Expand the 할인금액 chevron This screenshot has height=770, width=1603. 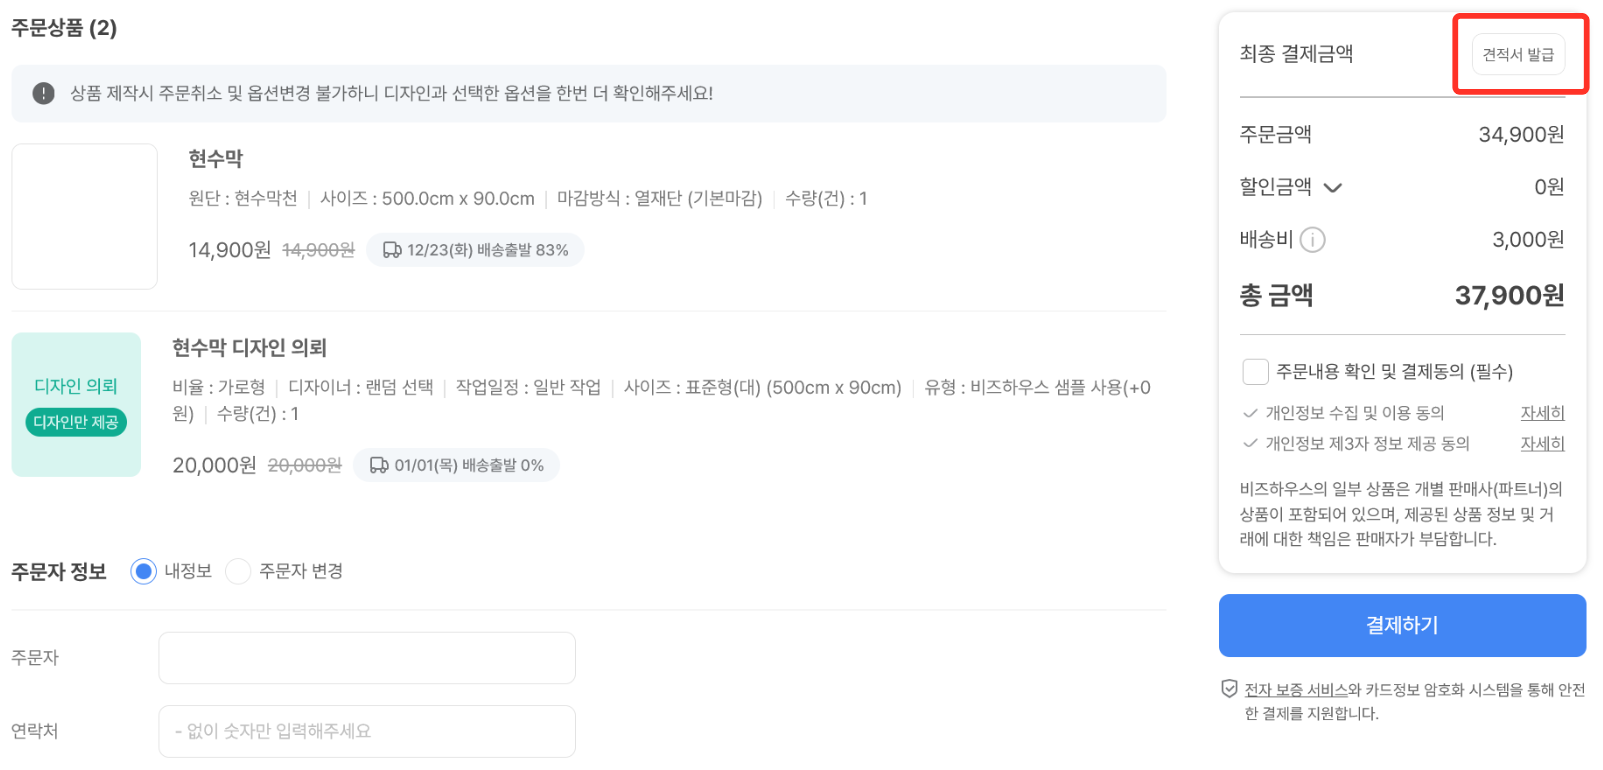[1332, 187]
